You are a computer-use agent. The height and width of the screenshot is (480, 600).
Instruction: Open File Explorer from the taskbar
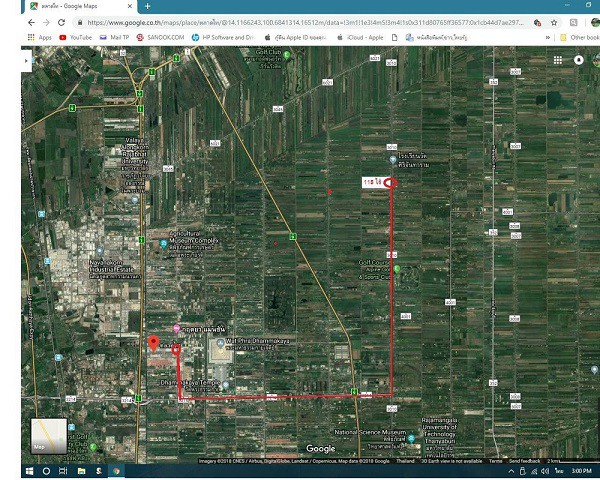pyautogui.click(x=81, y=471)
